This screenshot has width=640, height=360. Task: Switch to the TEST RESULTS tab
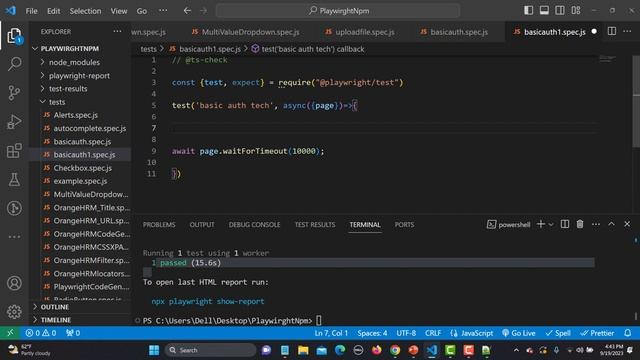click(x=315, y=224)
